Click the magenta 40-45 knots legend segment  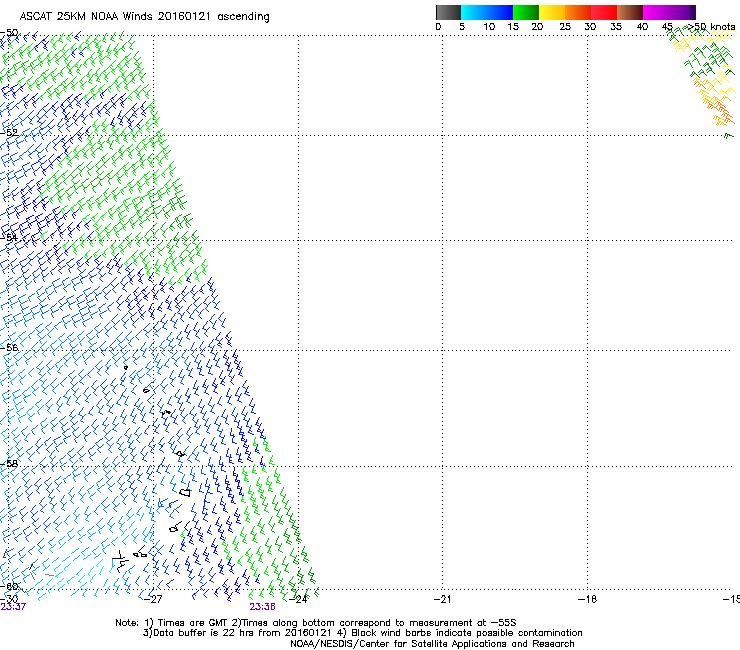click(656, 12)
